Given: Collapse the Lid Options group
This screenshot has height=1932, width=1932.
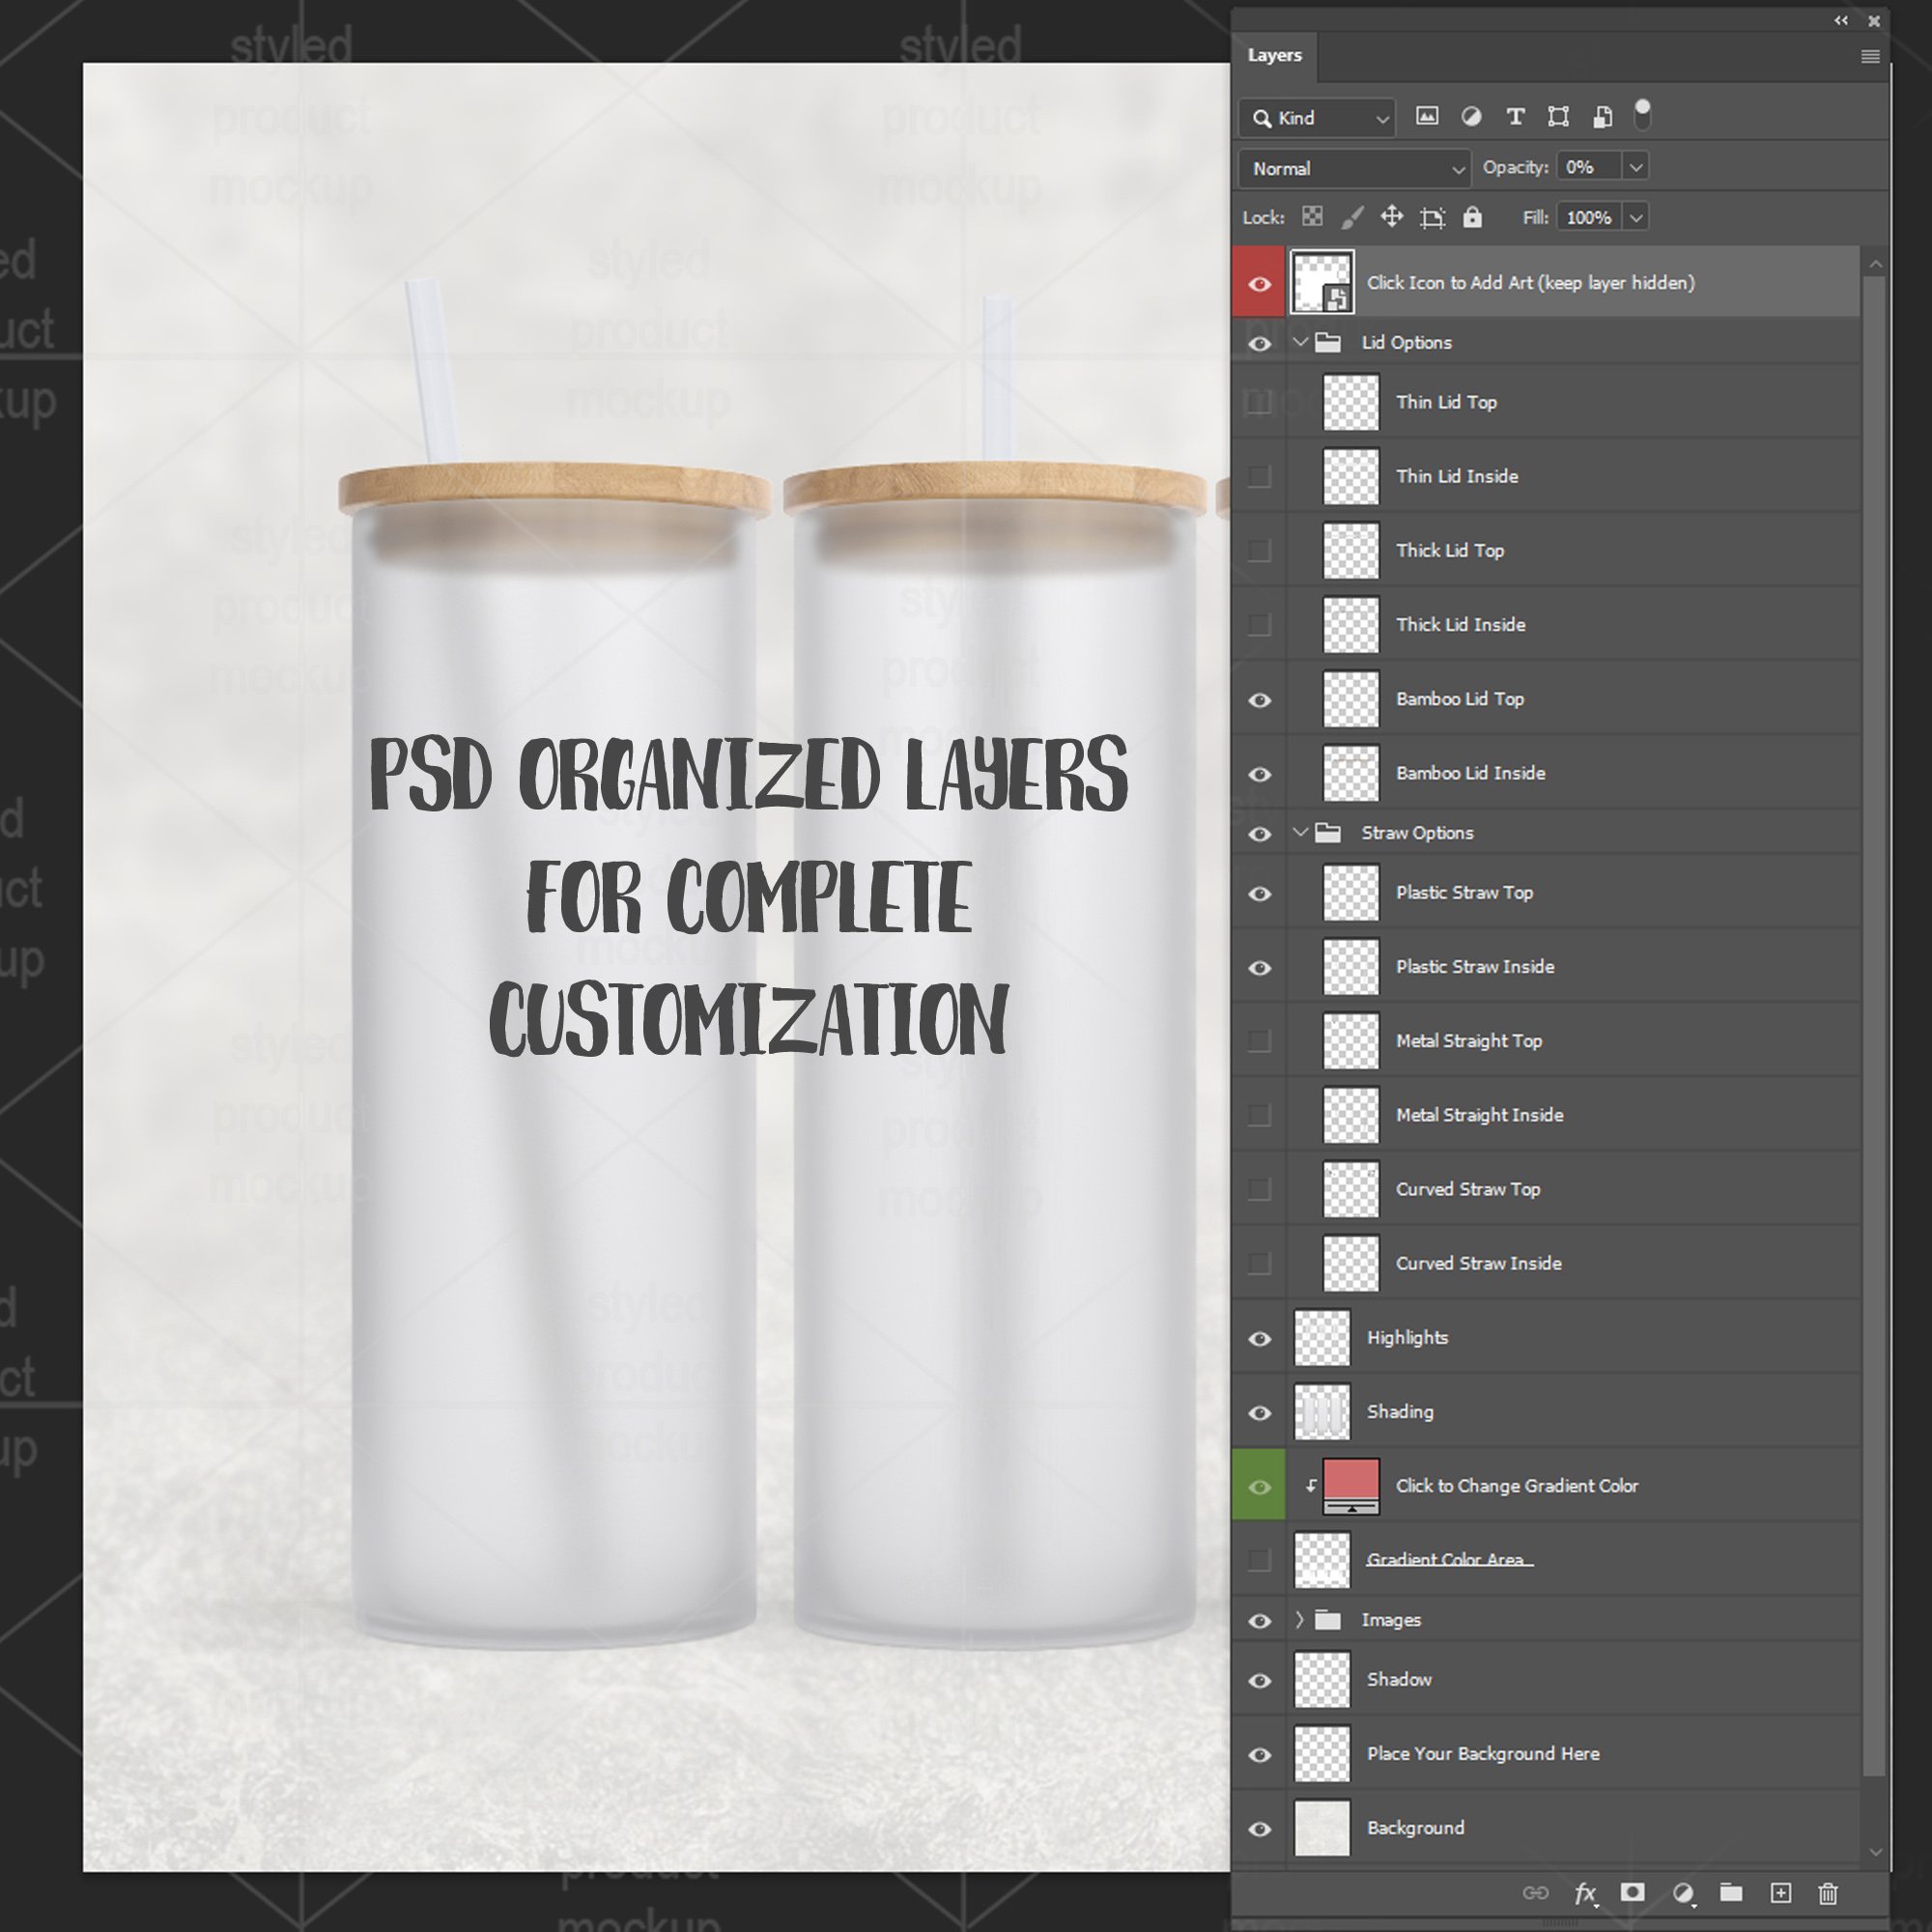Looking at the screenshot, I should click(1301, 342).
